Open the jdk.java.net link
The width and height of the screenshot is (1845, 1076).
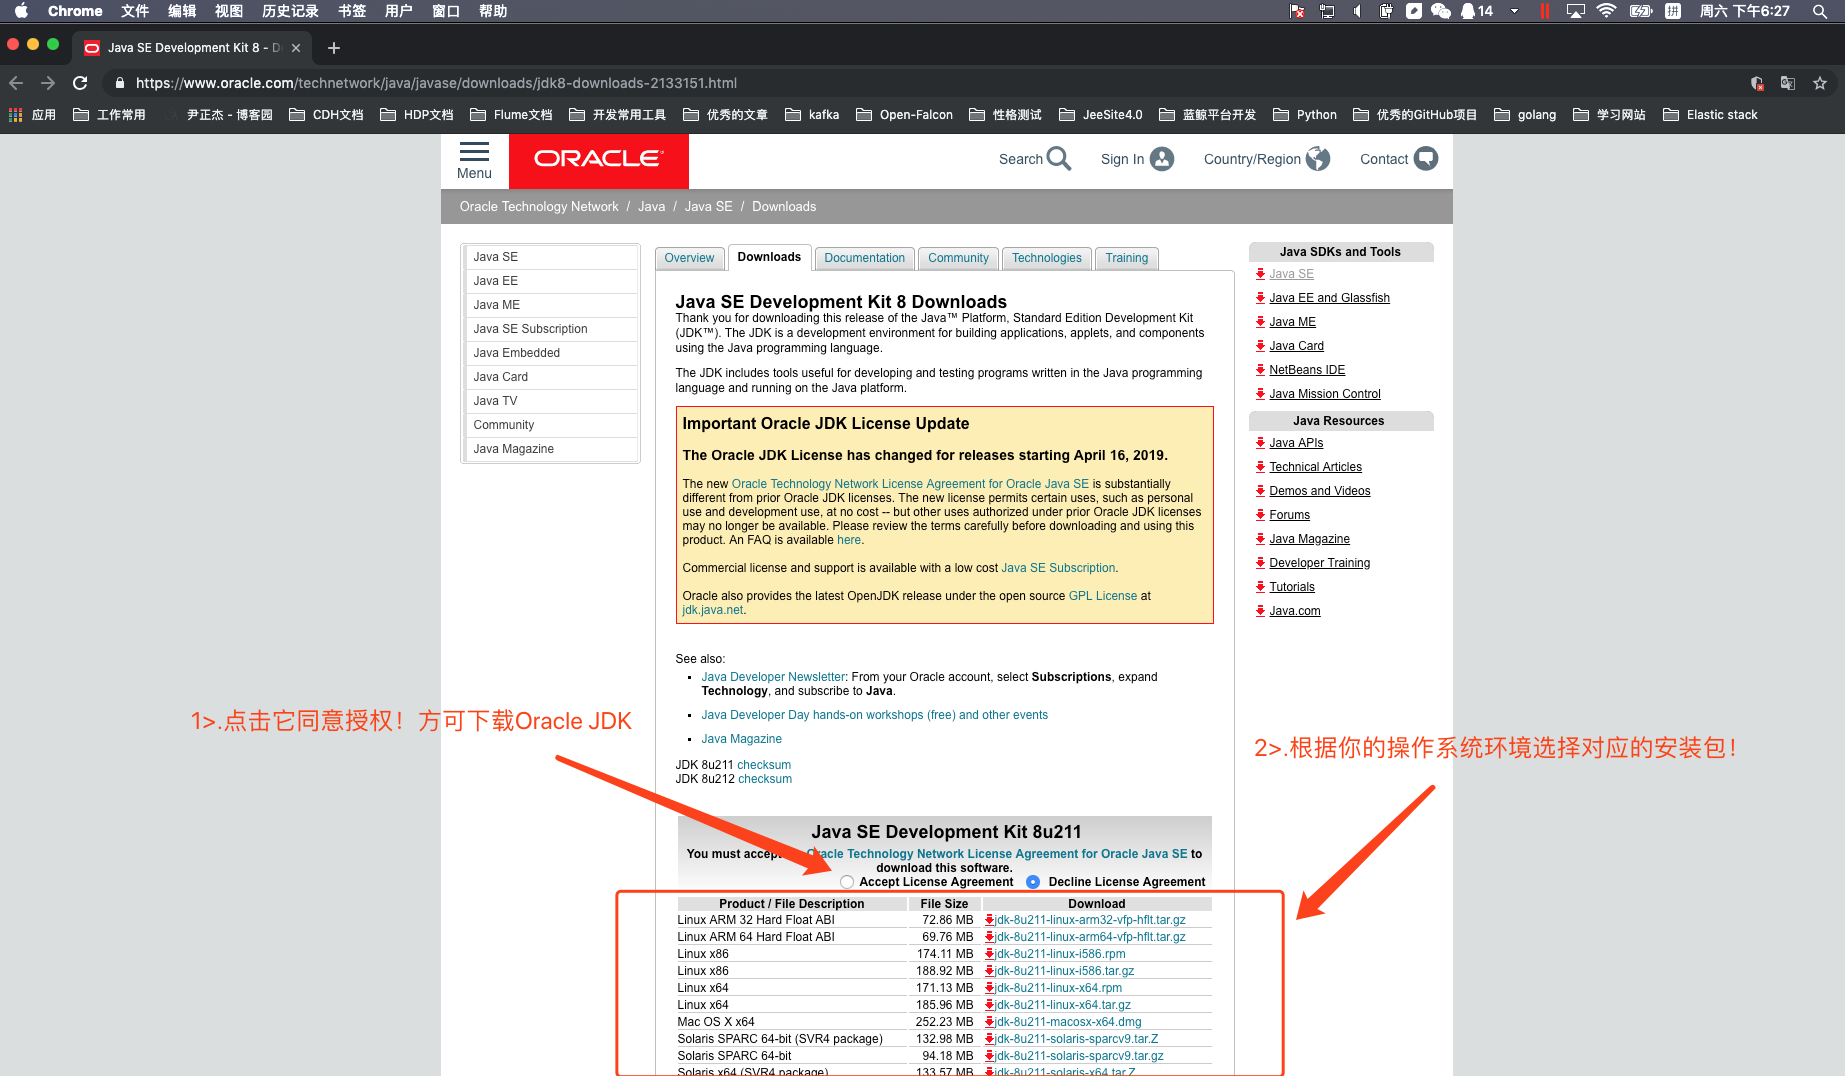pyautogui.click(x=712, y=610)
